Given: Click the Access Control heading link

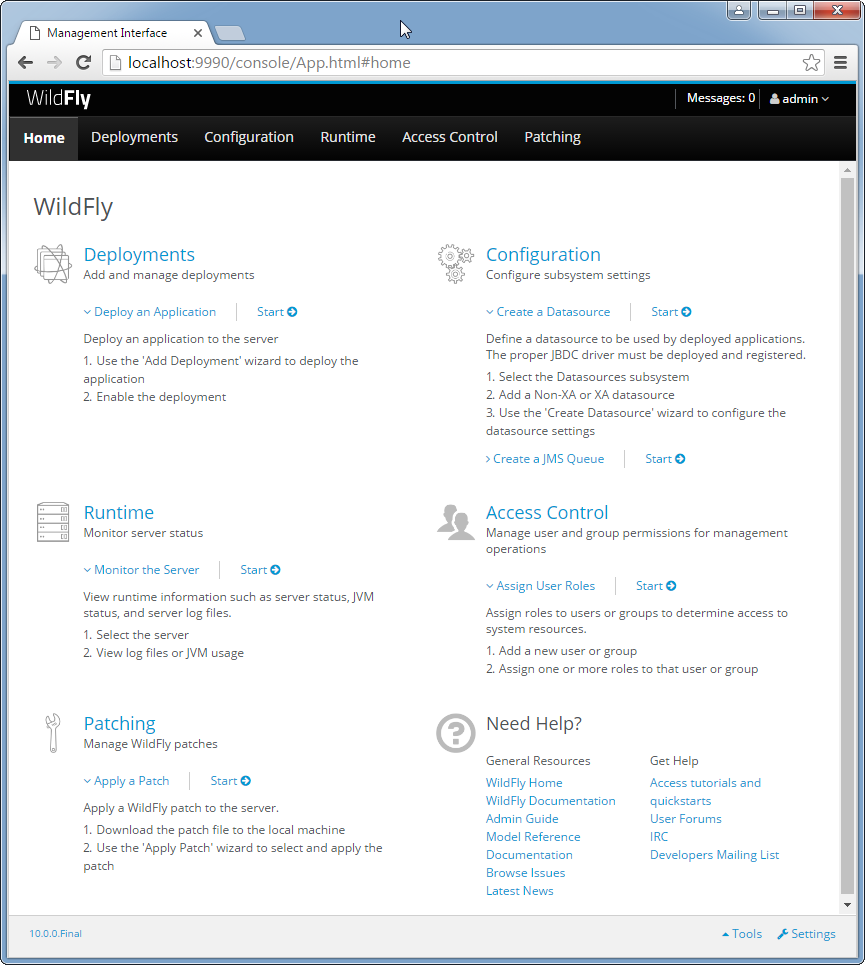Looking at the screenshot, I should coord(547,513).
